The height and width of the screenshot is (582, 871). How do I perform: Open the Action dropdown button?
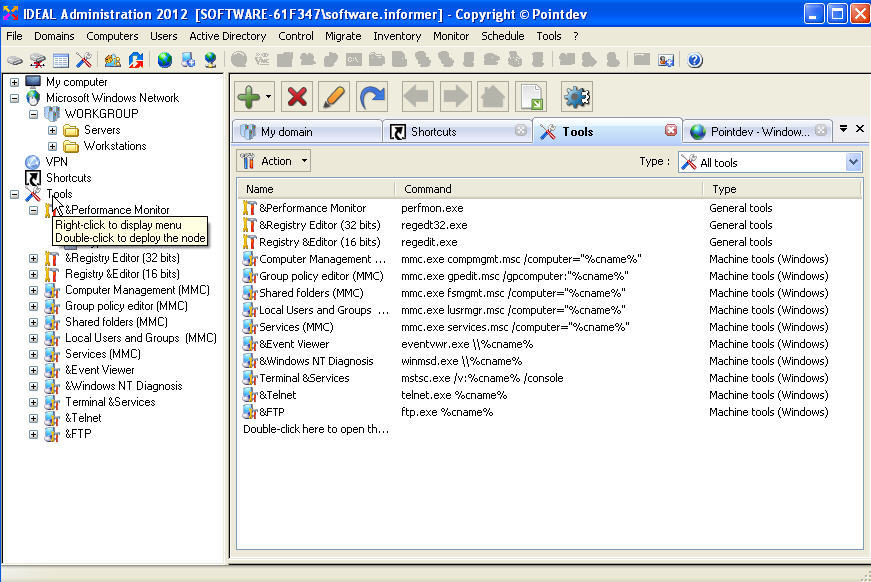(273, 161)
